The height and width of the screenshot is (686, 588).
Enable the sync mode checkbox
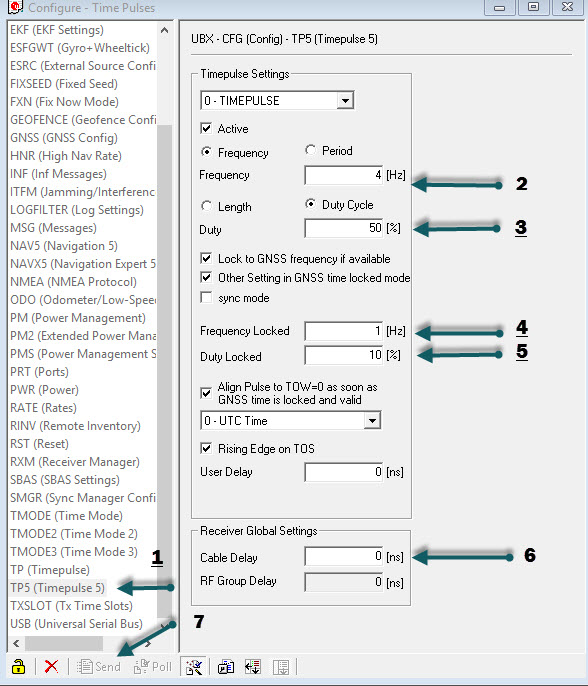tap(206, 298)
